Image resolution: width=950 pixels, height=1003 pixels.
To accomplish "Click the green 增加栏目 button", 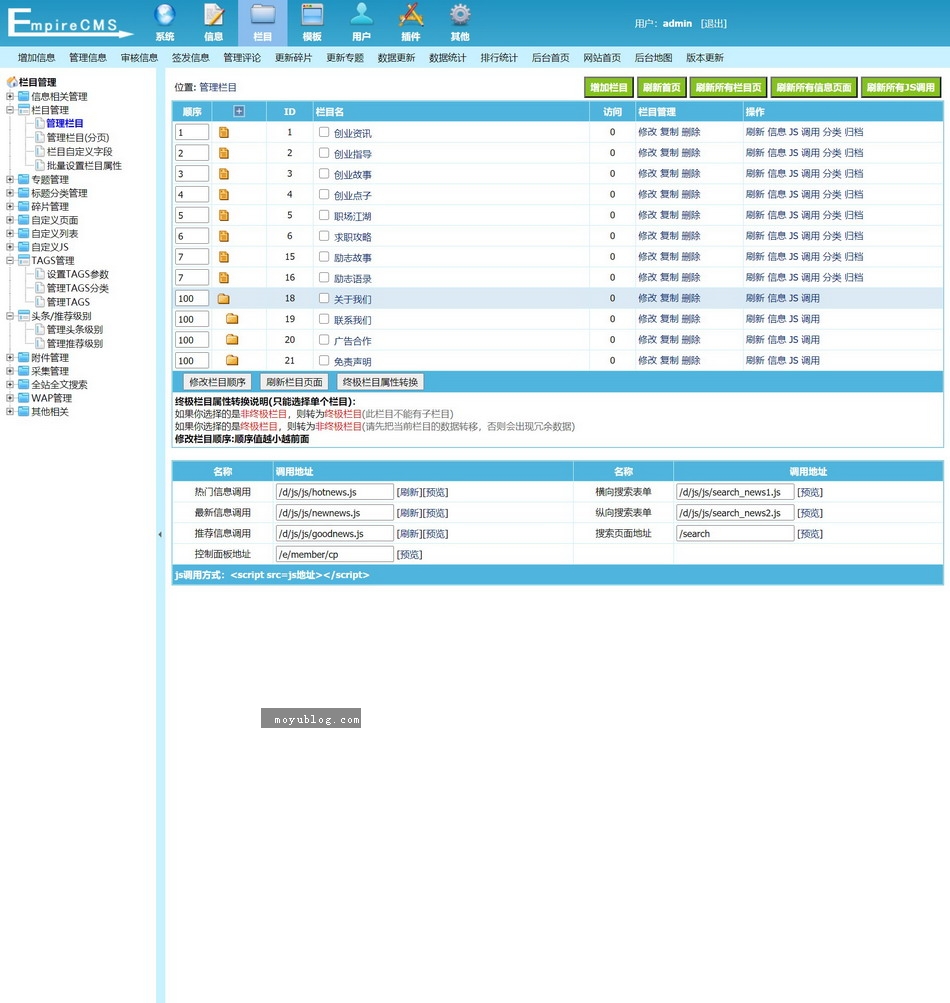I will pyautogui.click(x=609, y=88).
